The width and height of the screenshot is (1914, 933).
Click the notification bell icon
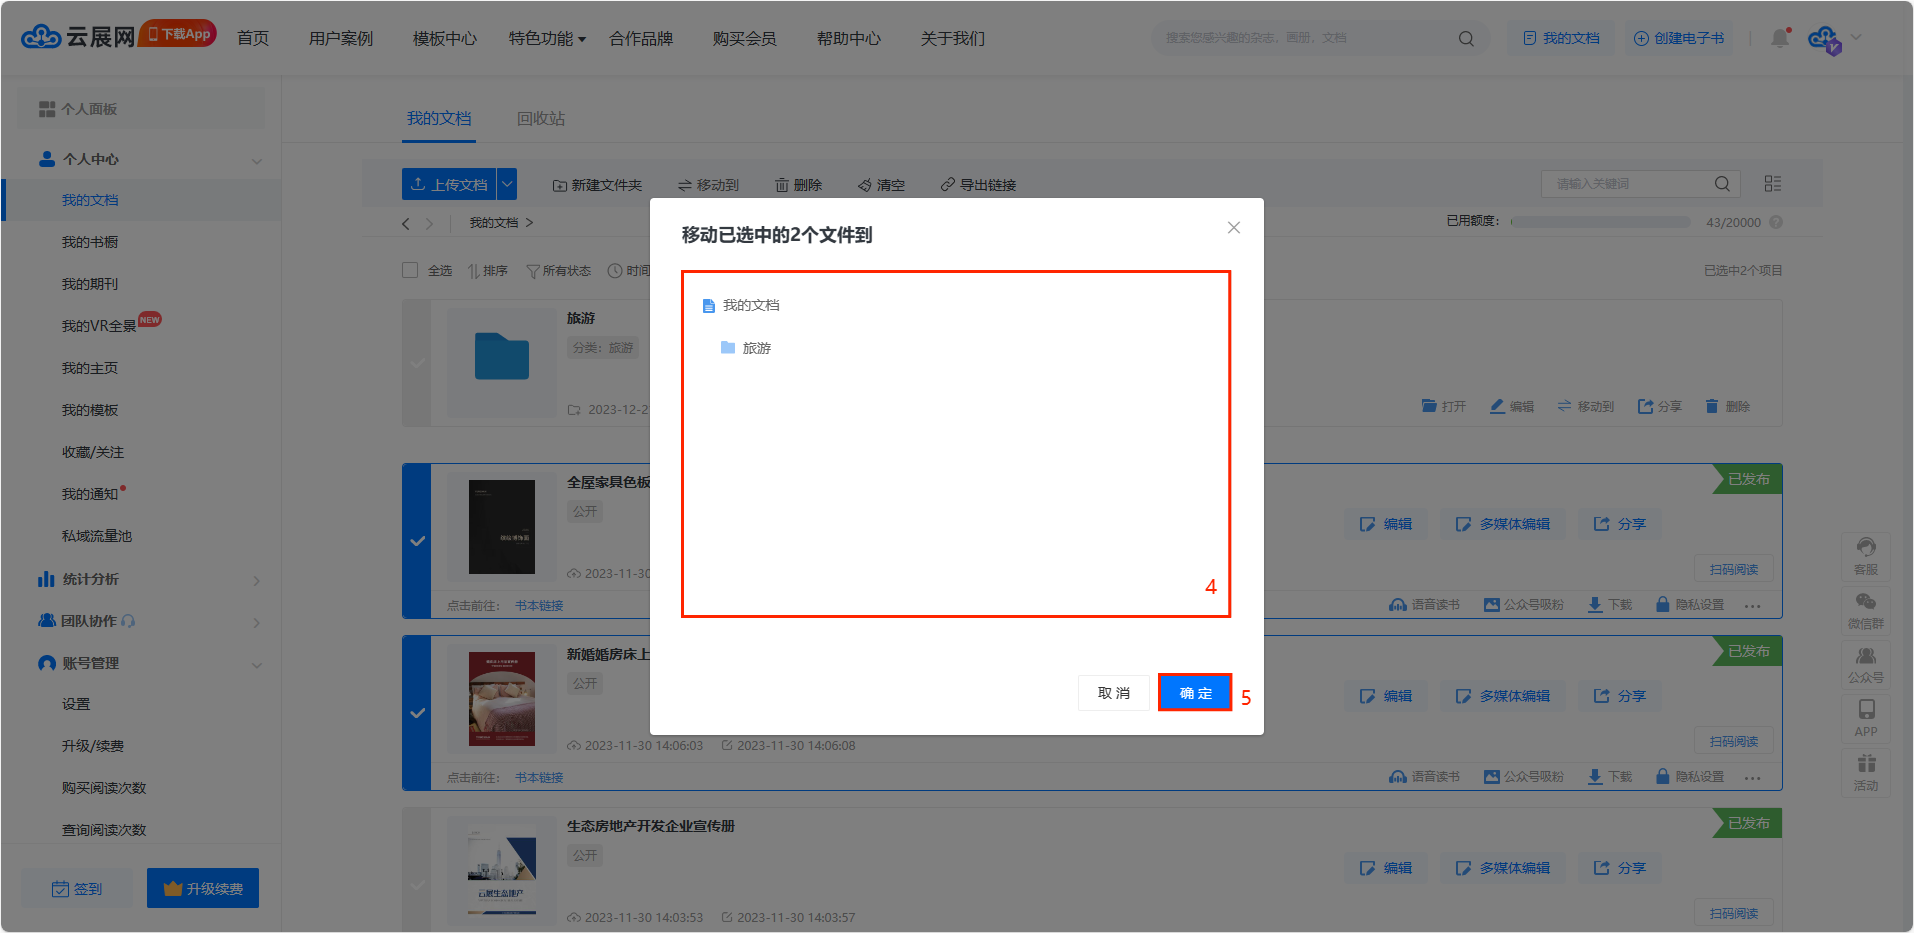point(1779,38)
